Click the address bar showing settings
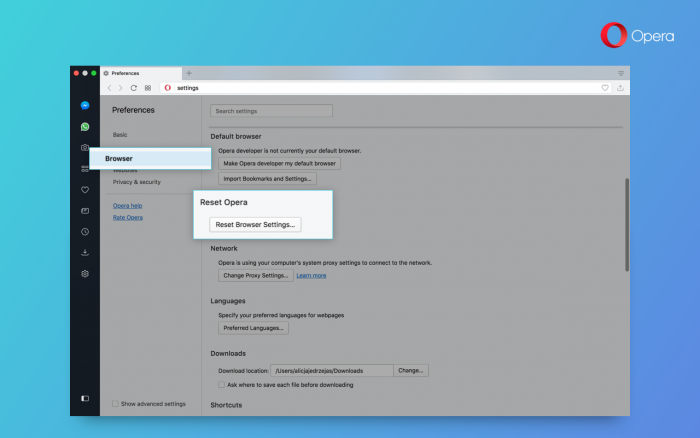Viewport: 700px width, 438px height. [x=386, y=88]
